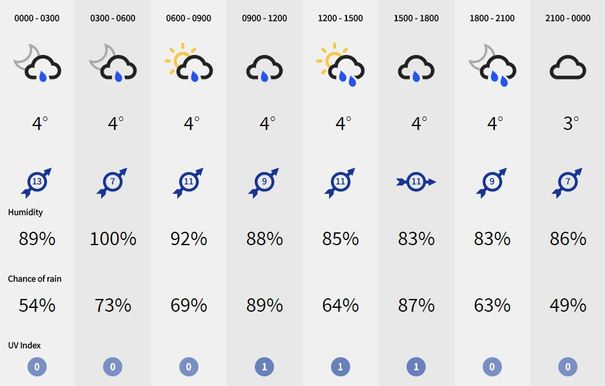The image size is (605, 386).
Task: Click the UV index 1 badge for 0900 - 1200
Action: pyautogui.click(x=264, y=367)
